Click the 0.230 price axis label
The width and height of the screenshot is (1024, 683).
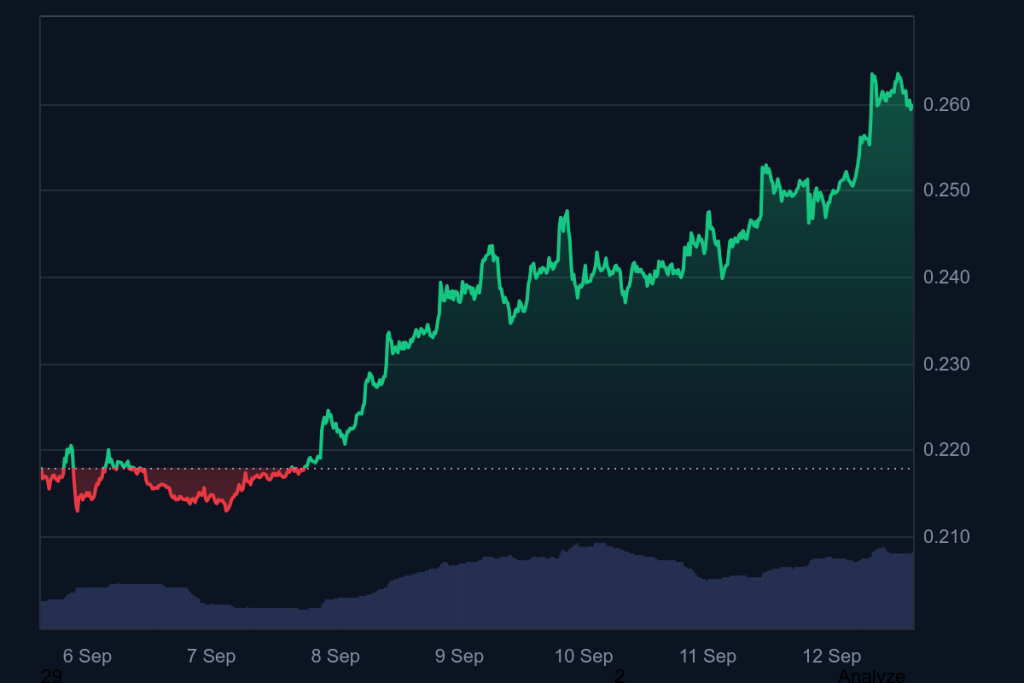pyautogui.click(x=946, y=364)
